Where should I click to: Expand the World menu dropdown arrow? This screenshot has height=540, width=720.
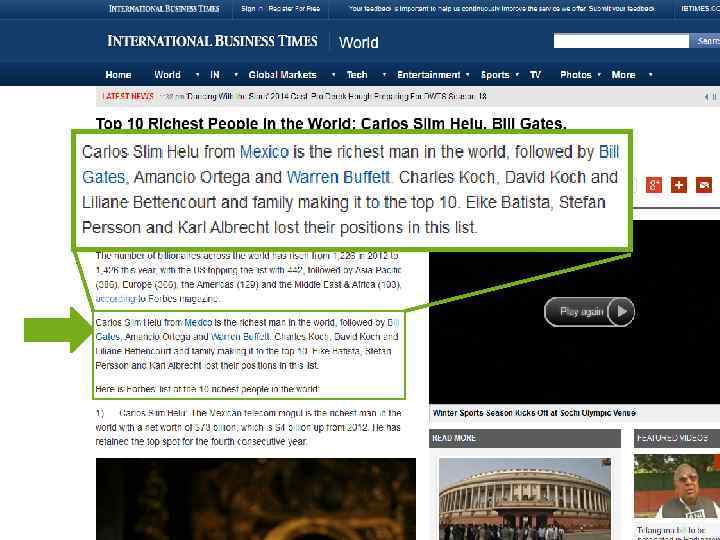197,74
